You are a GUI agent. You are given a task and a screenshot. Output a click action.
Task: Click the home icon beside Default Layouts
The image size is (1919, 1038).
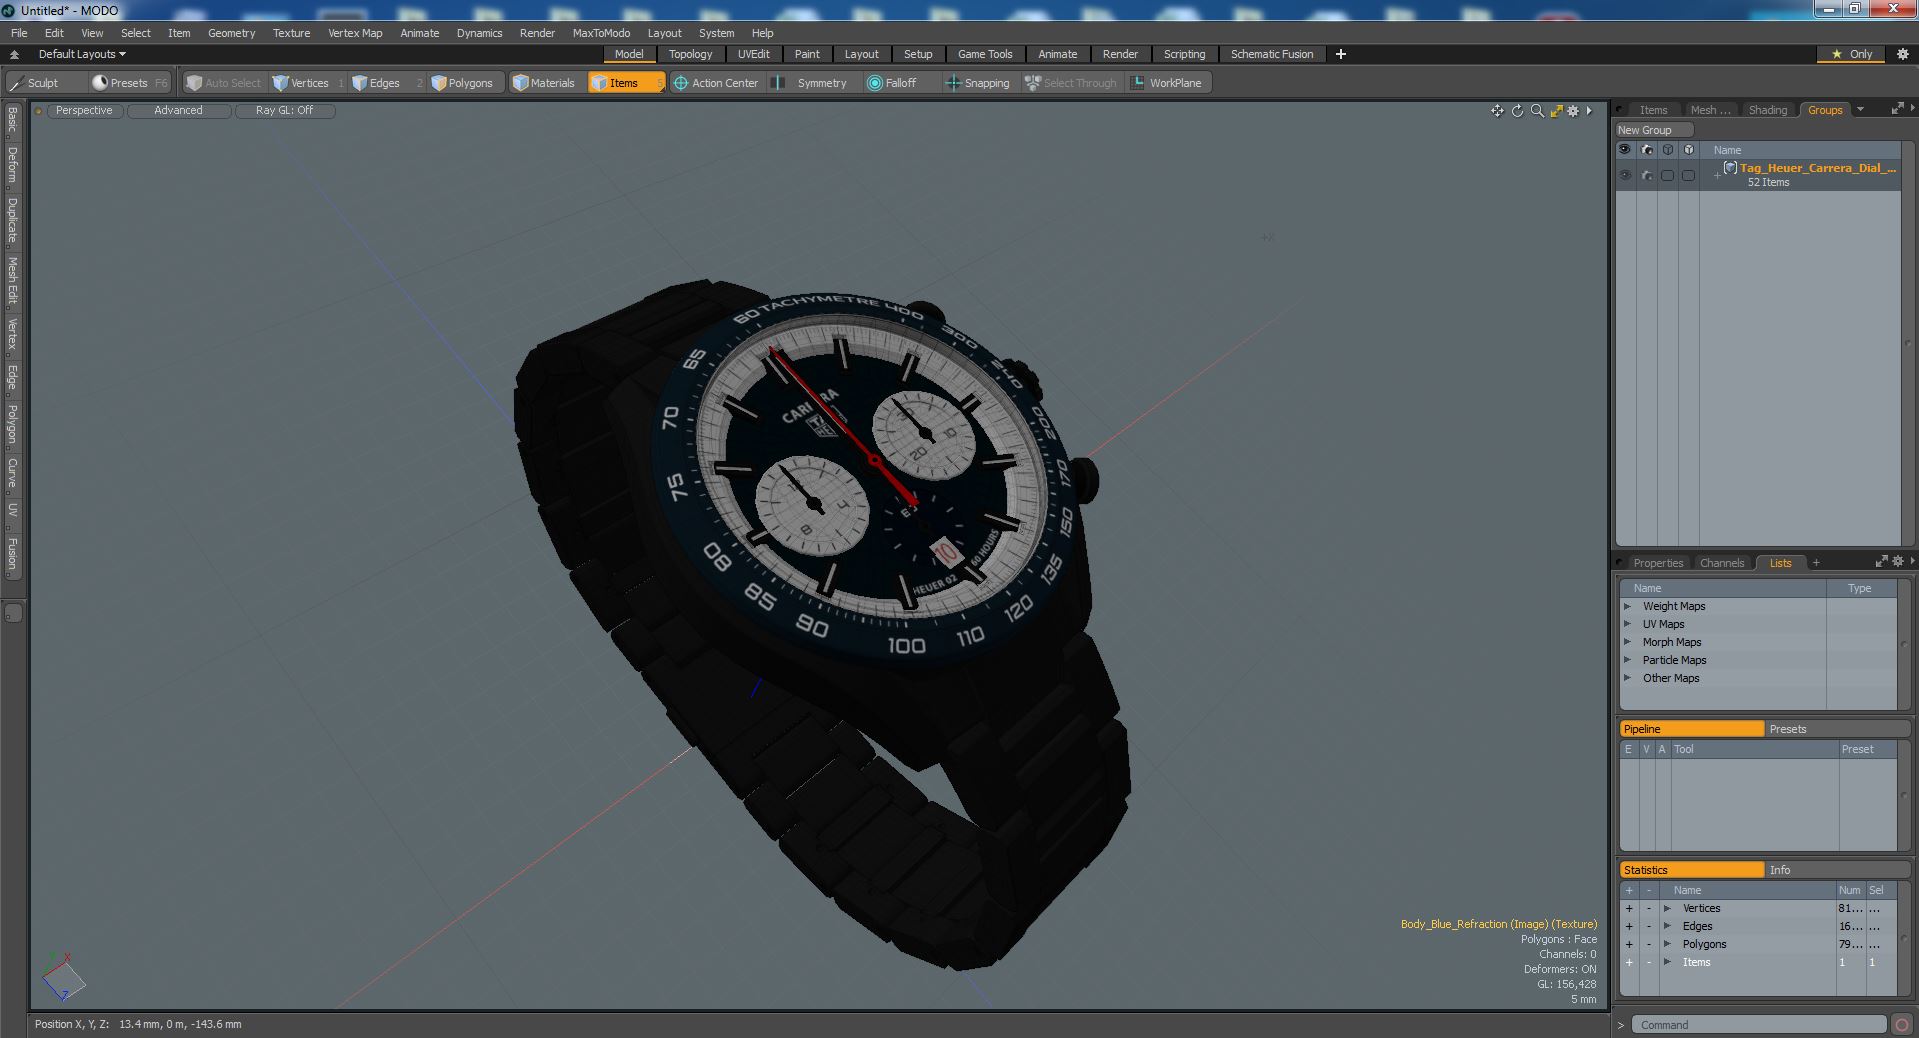coord(15,54)
